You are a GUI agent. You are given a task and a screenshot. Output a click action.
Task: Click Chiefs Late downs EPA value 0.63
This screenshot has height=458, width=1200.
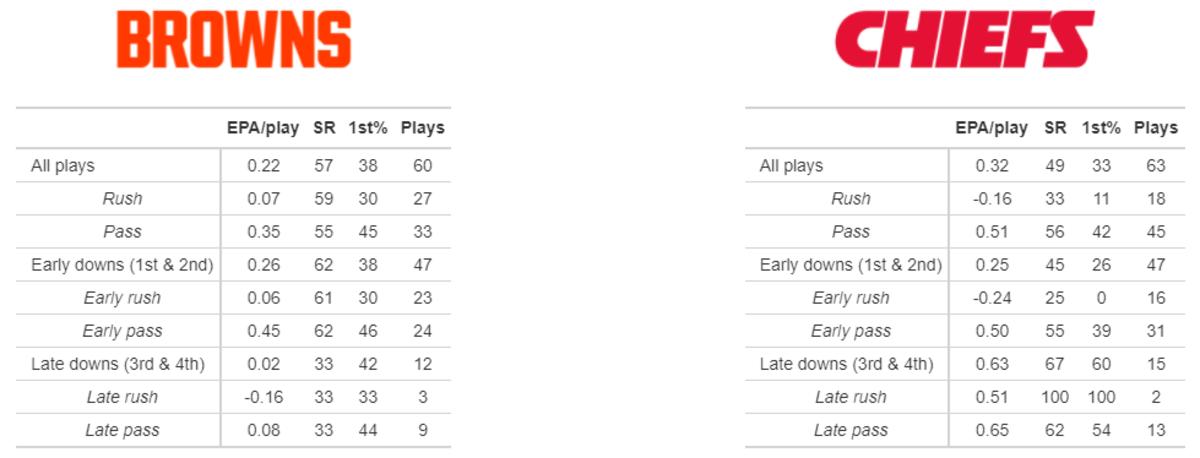click(x=991, y=364)
